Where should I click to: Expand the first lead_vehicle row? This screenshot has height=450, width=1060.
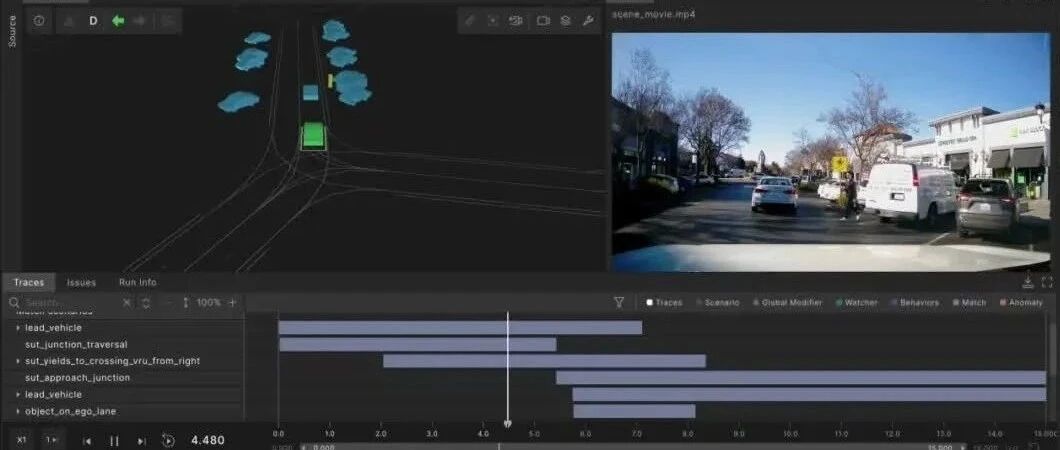click(18, 328)
